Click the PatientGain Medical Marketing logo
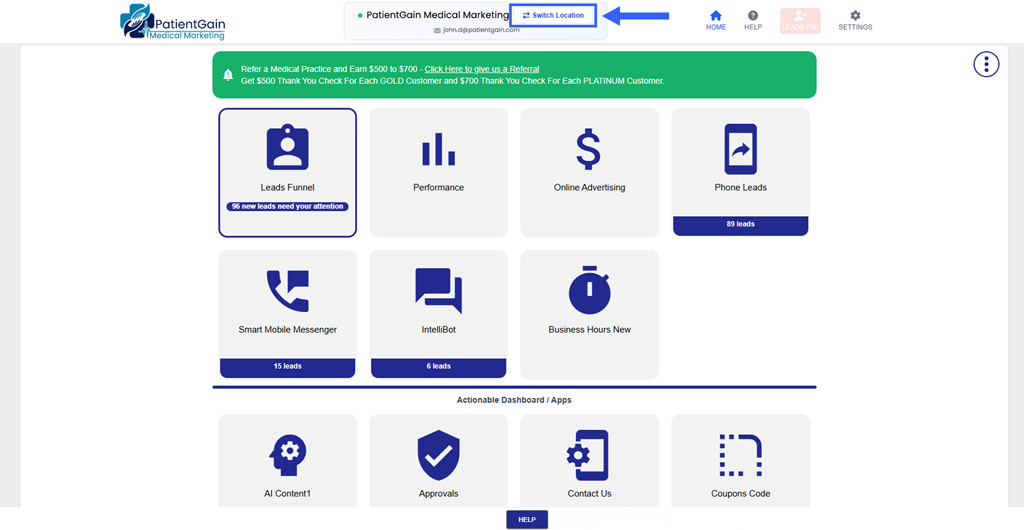This screenshot has width=1024, height=530. [x=172, y=22]
